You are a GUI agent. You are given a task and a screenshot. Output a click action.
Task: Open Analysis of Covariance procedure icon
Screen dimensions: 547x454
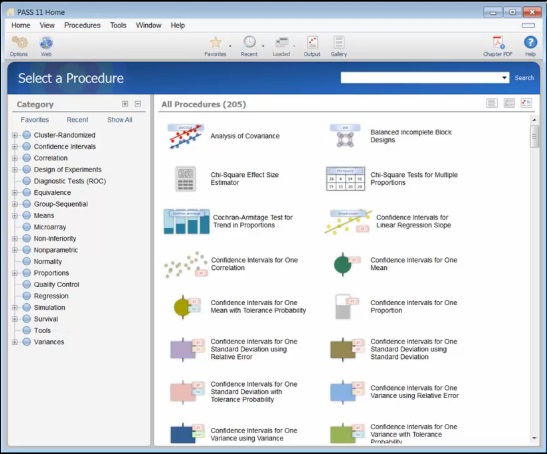click(186, 136)
